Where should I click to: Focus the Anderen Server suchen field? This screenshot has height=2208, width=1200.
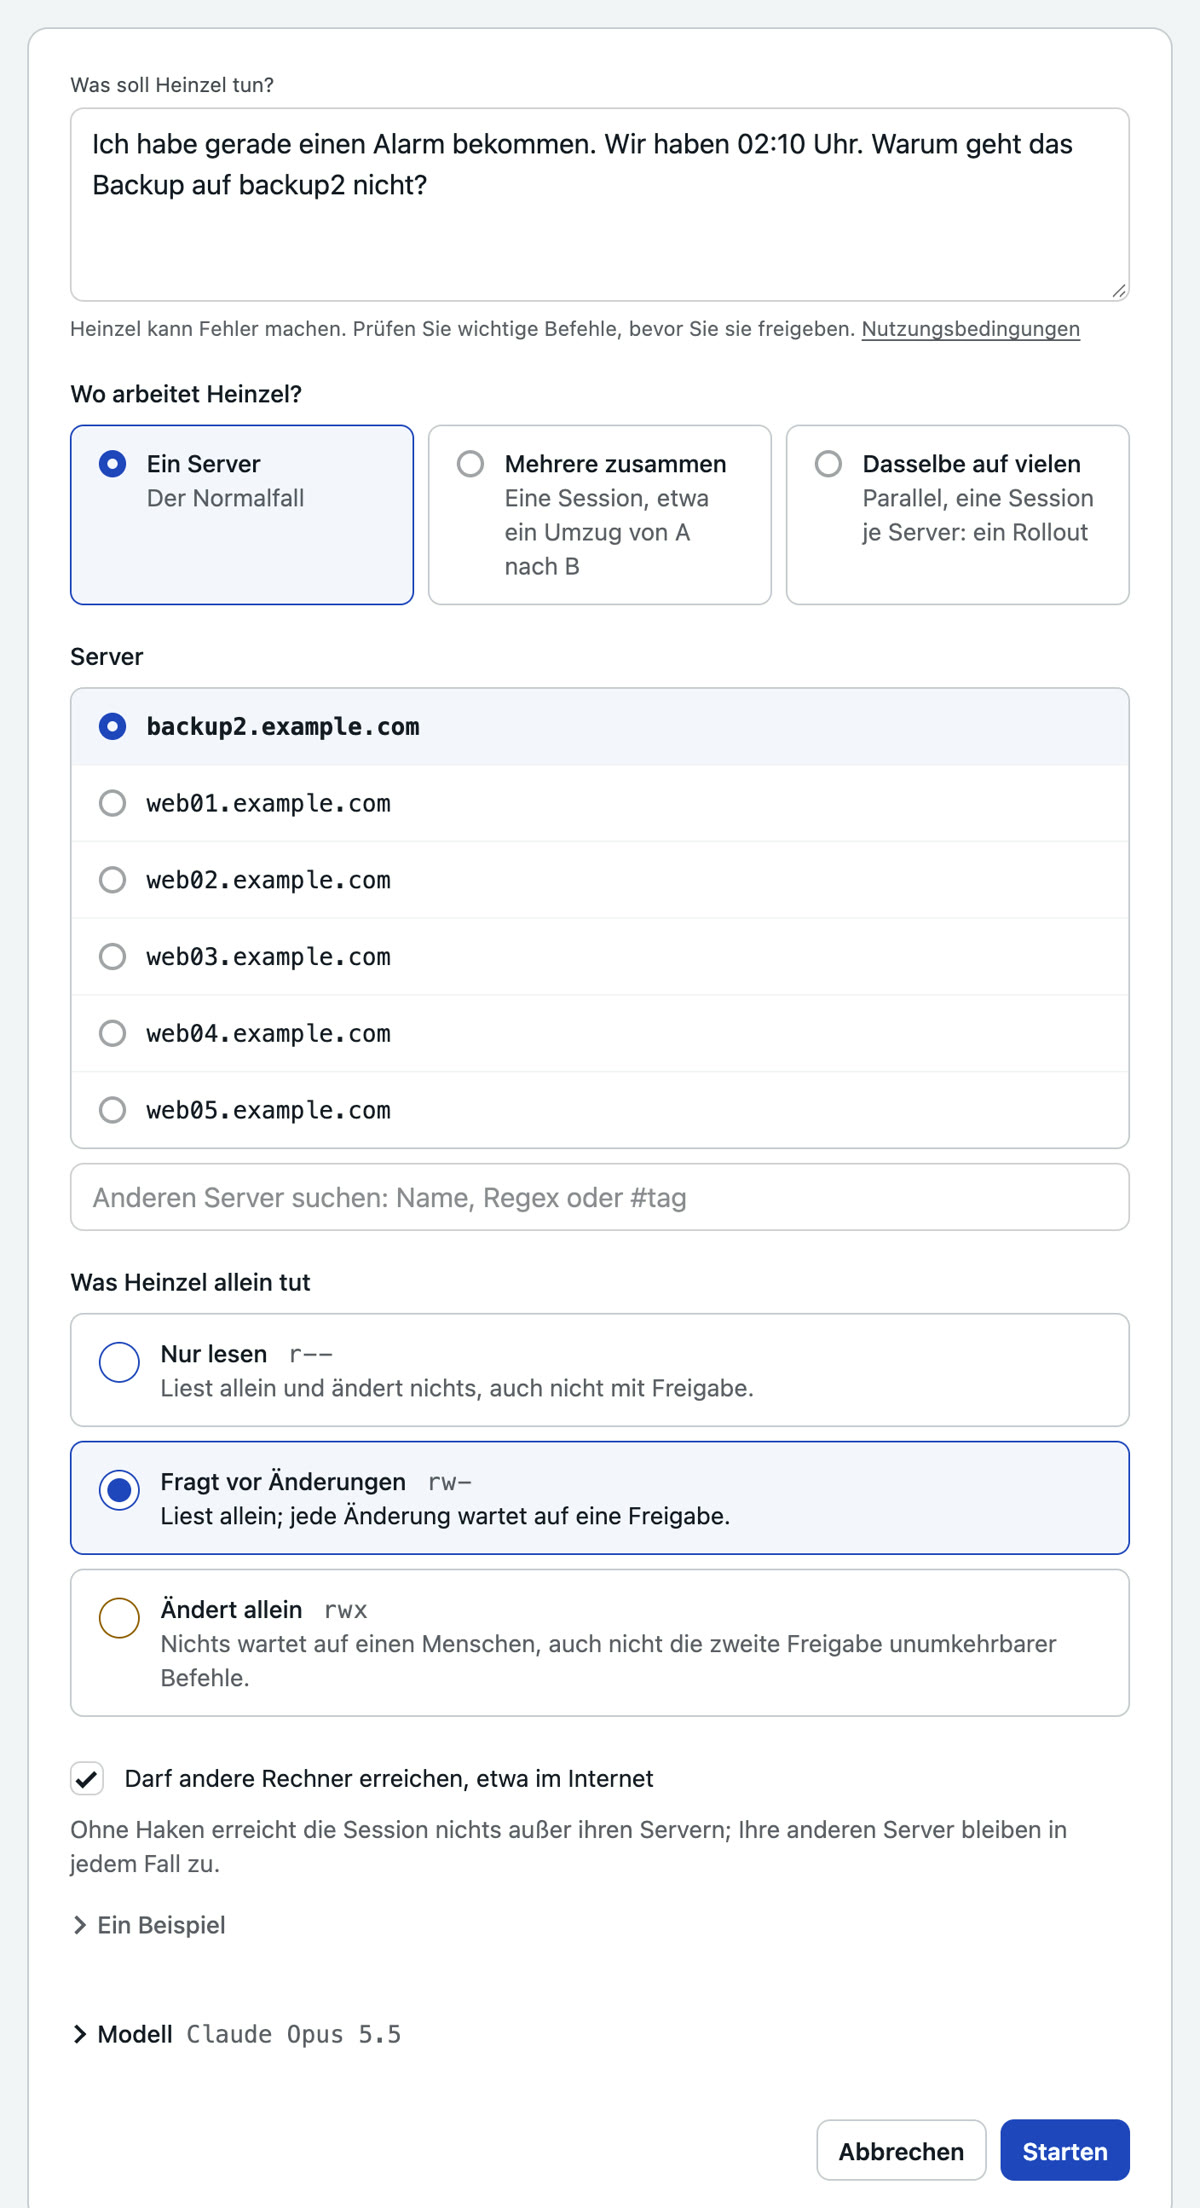pos(600,1197)
